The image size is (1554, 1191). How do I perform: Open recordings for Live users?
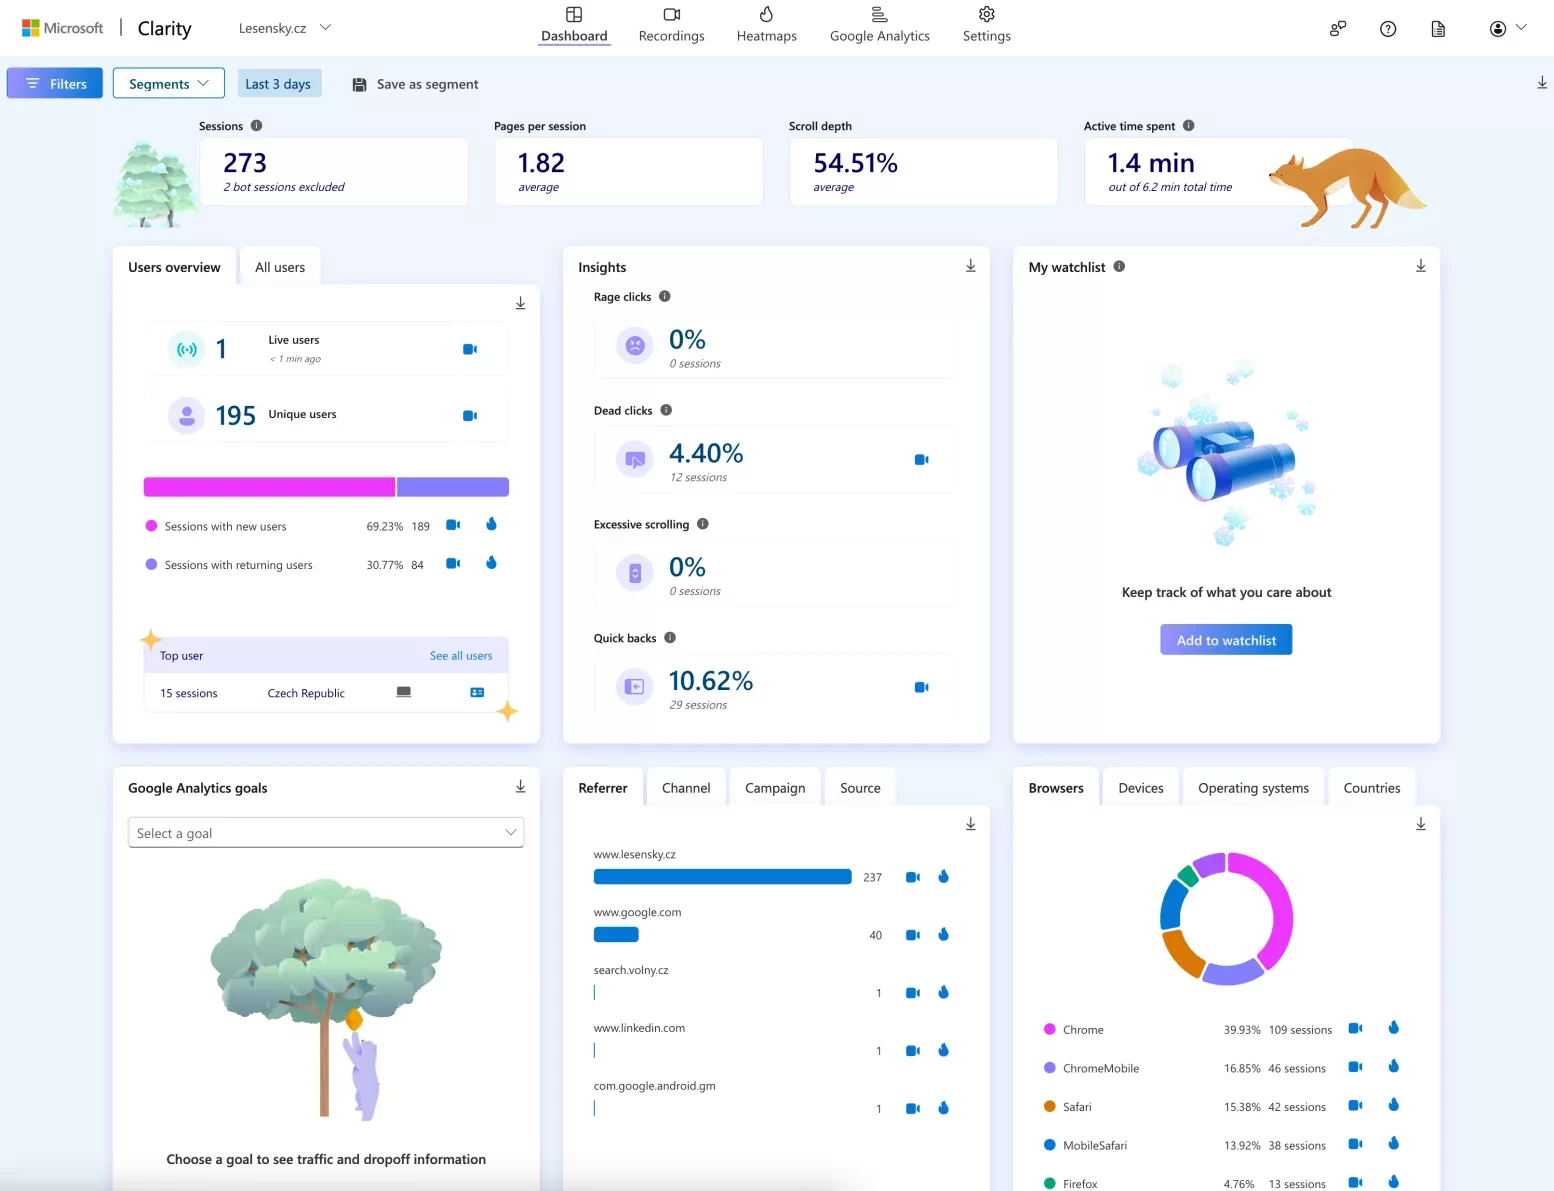[470, 349]
